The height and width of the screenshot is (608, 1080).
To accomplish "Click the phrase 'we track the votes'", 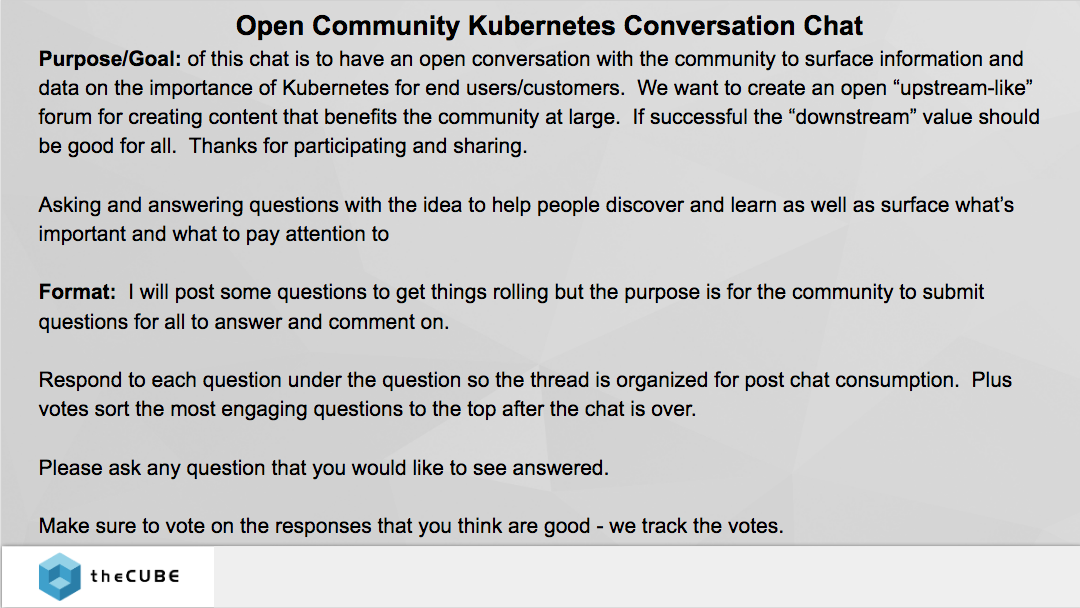I will [696, 526].
